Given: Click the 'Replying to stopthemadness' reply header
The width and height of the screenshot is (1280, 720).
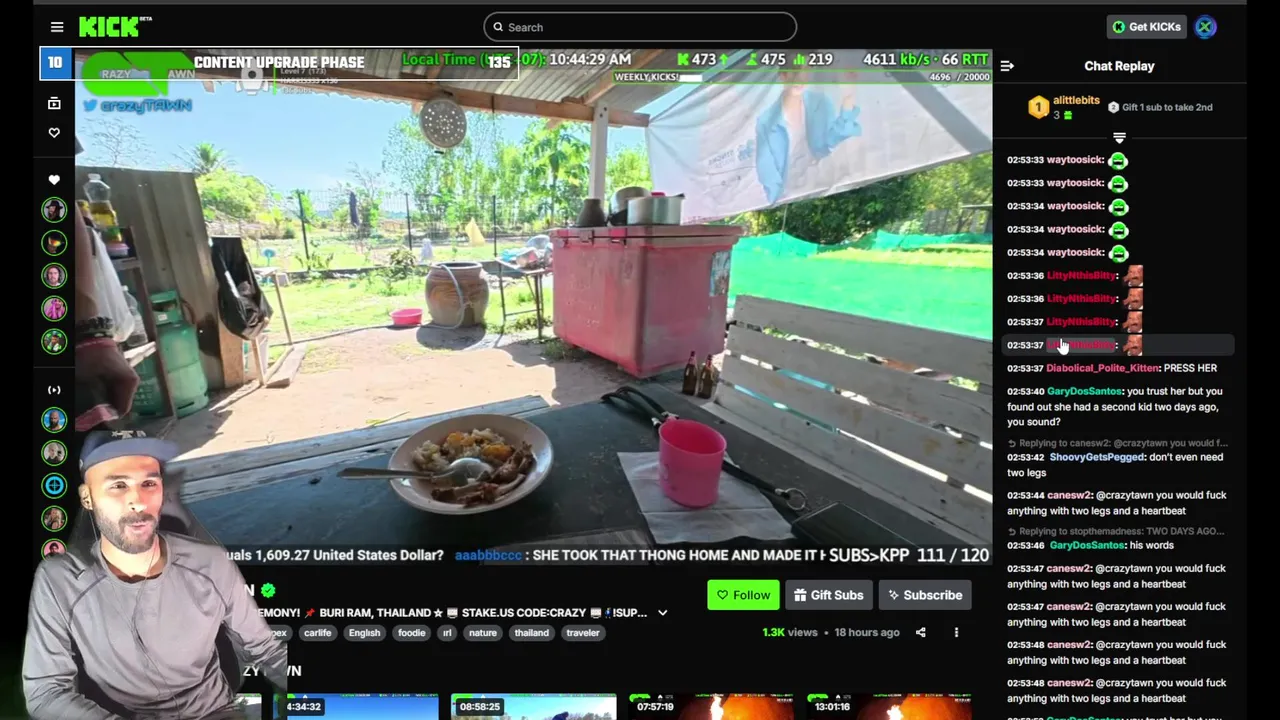Looking at the screenshot, I should 1115,531.
